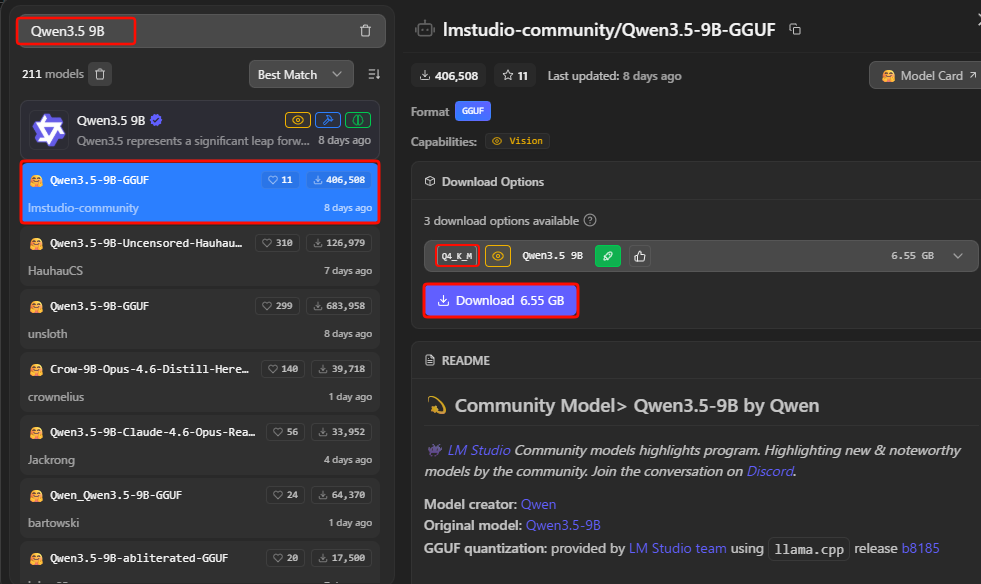Click the help icon beside download options available
The width and height of the screenshot is (981, 584).
(x=590, y=220)
